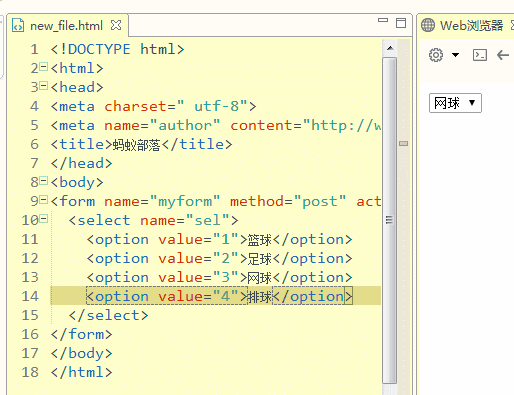Collapse the form tag at line 9

(x=44, y=200)
